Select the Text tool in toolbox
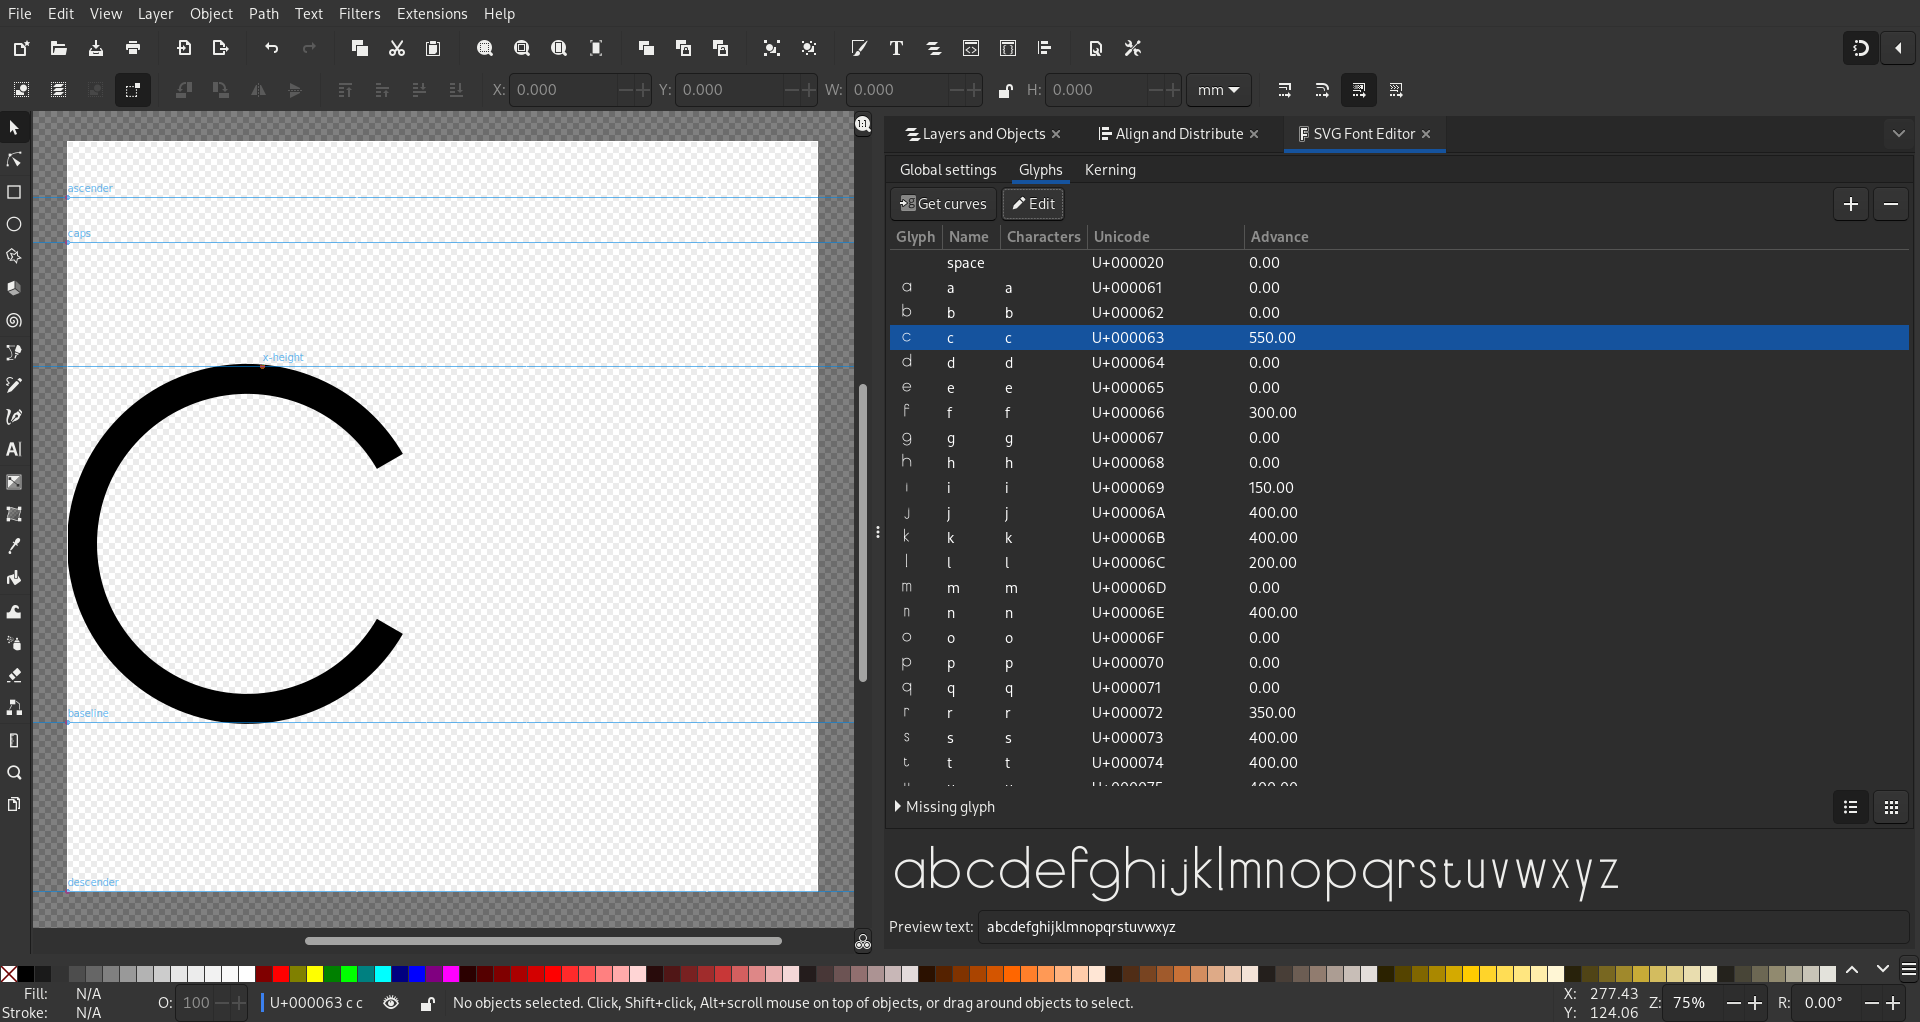Screen dimensions: 1920x1022 [14, 449]
